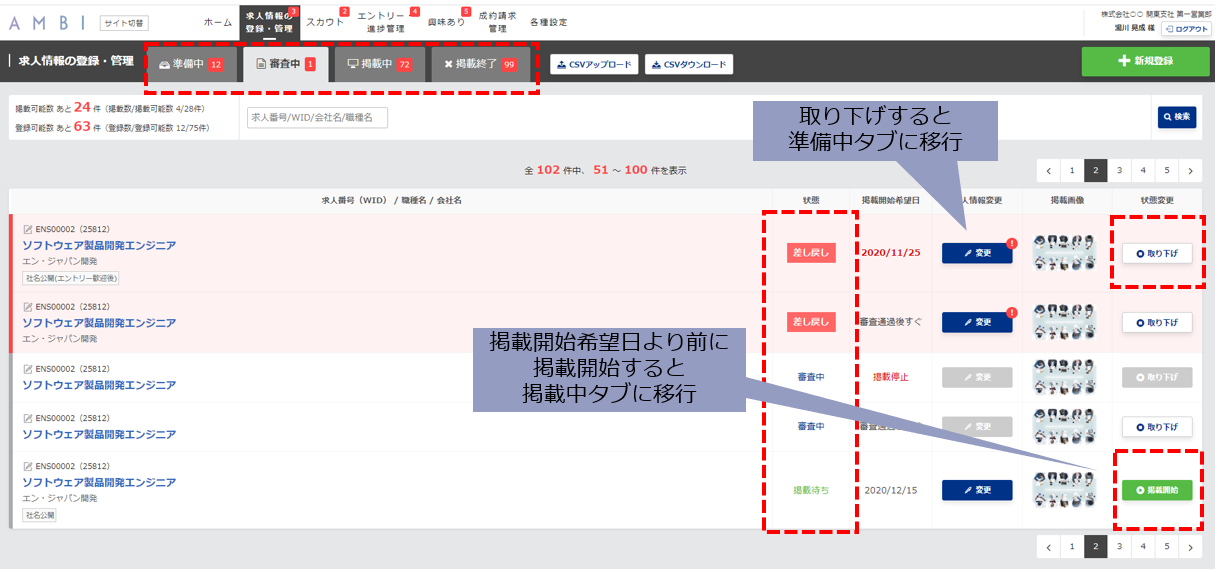This screenshot has width=1218, height=573.
Task: Open the 掲載終了 tab
Action: tap(480, 64)
